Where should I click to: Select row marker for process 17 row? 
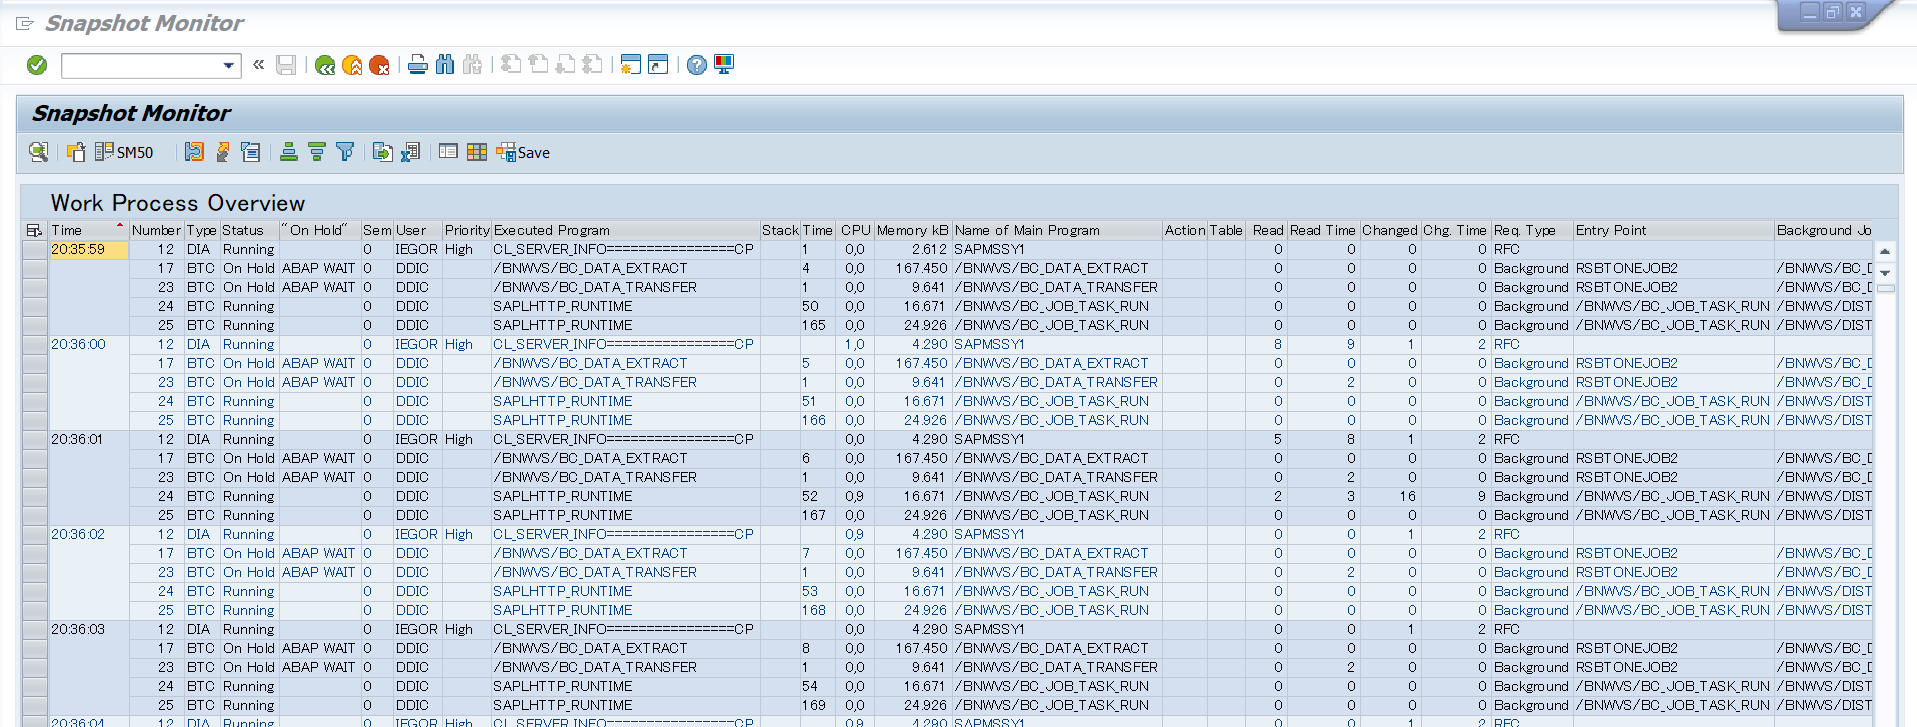coord(35,269)
